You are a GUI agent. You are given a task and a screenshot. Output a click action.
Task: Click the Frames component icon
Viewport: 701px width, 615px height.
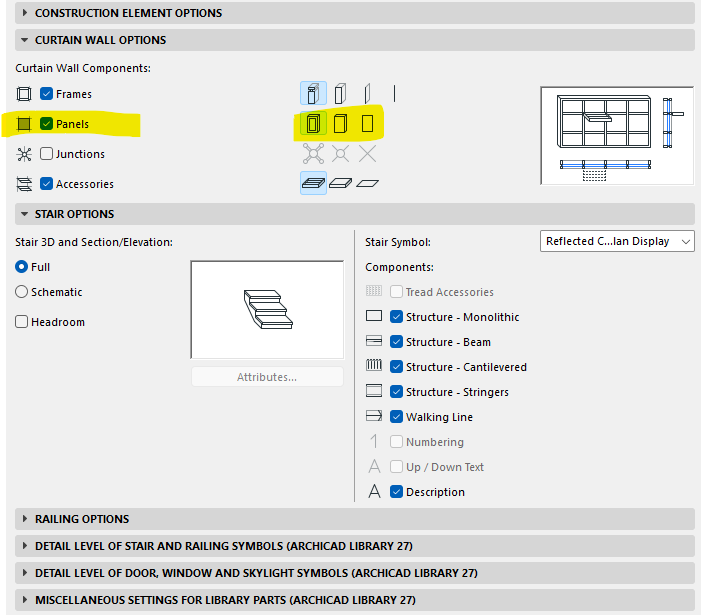click(24, 94)
